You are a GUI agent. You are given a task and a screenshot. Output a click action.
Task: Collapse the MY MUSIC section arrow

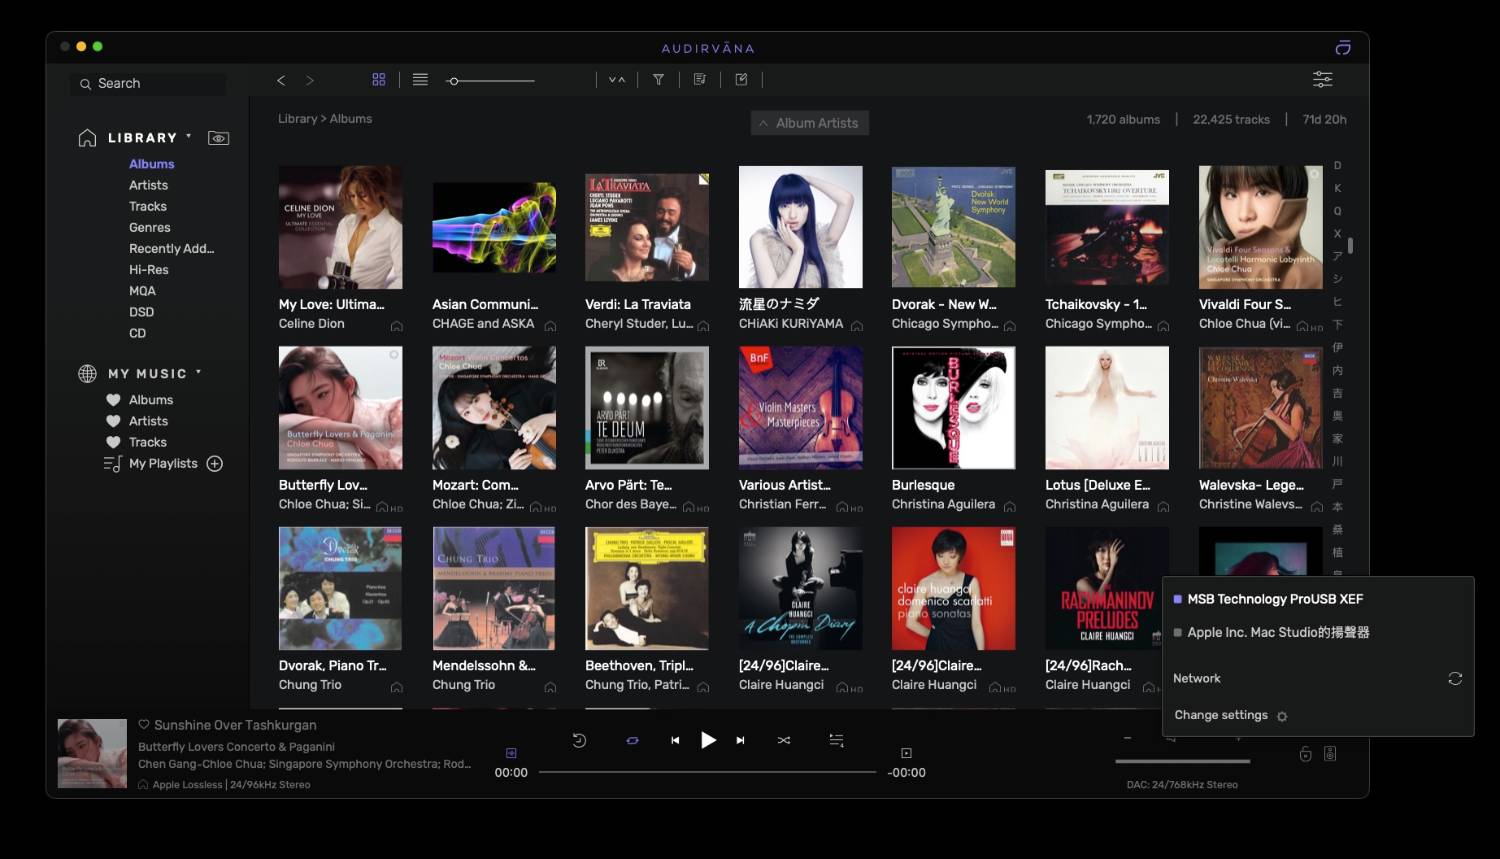pyautogui.click(x=198, y=372)
